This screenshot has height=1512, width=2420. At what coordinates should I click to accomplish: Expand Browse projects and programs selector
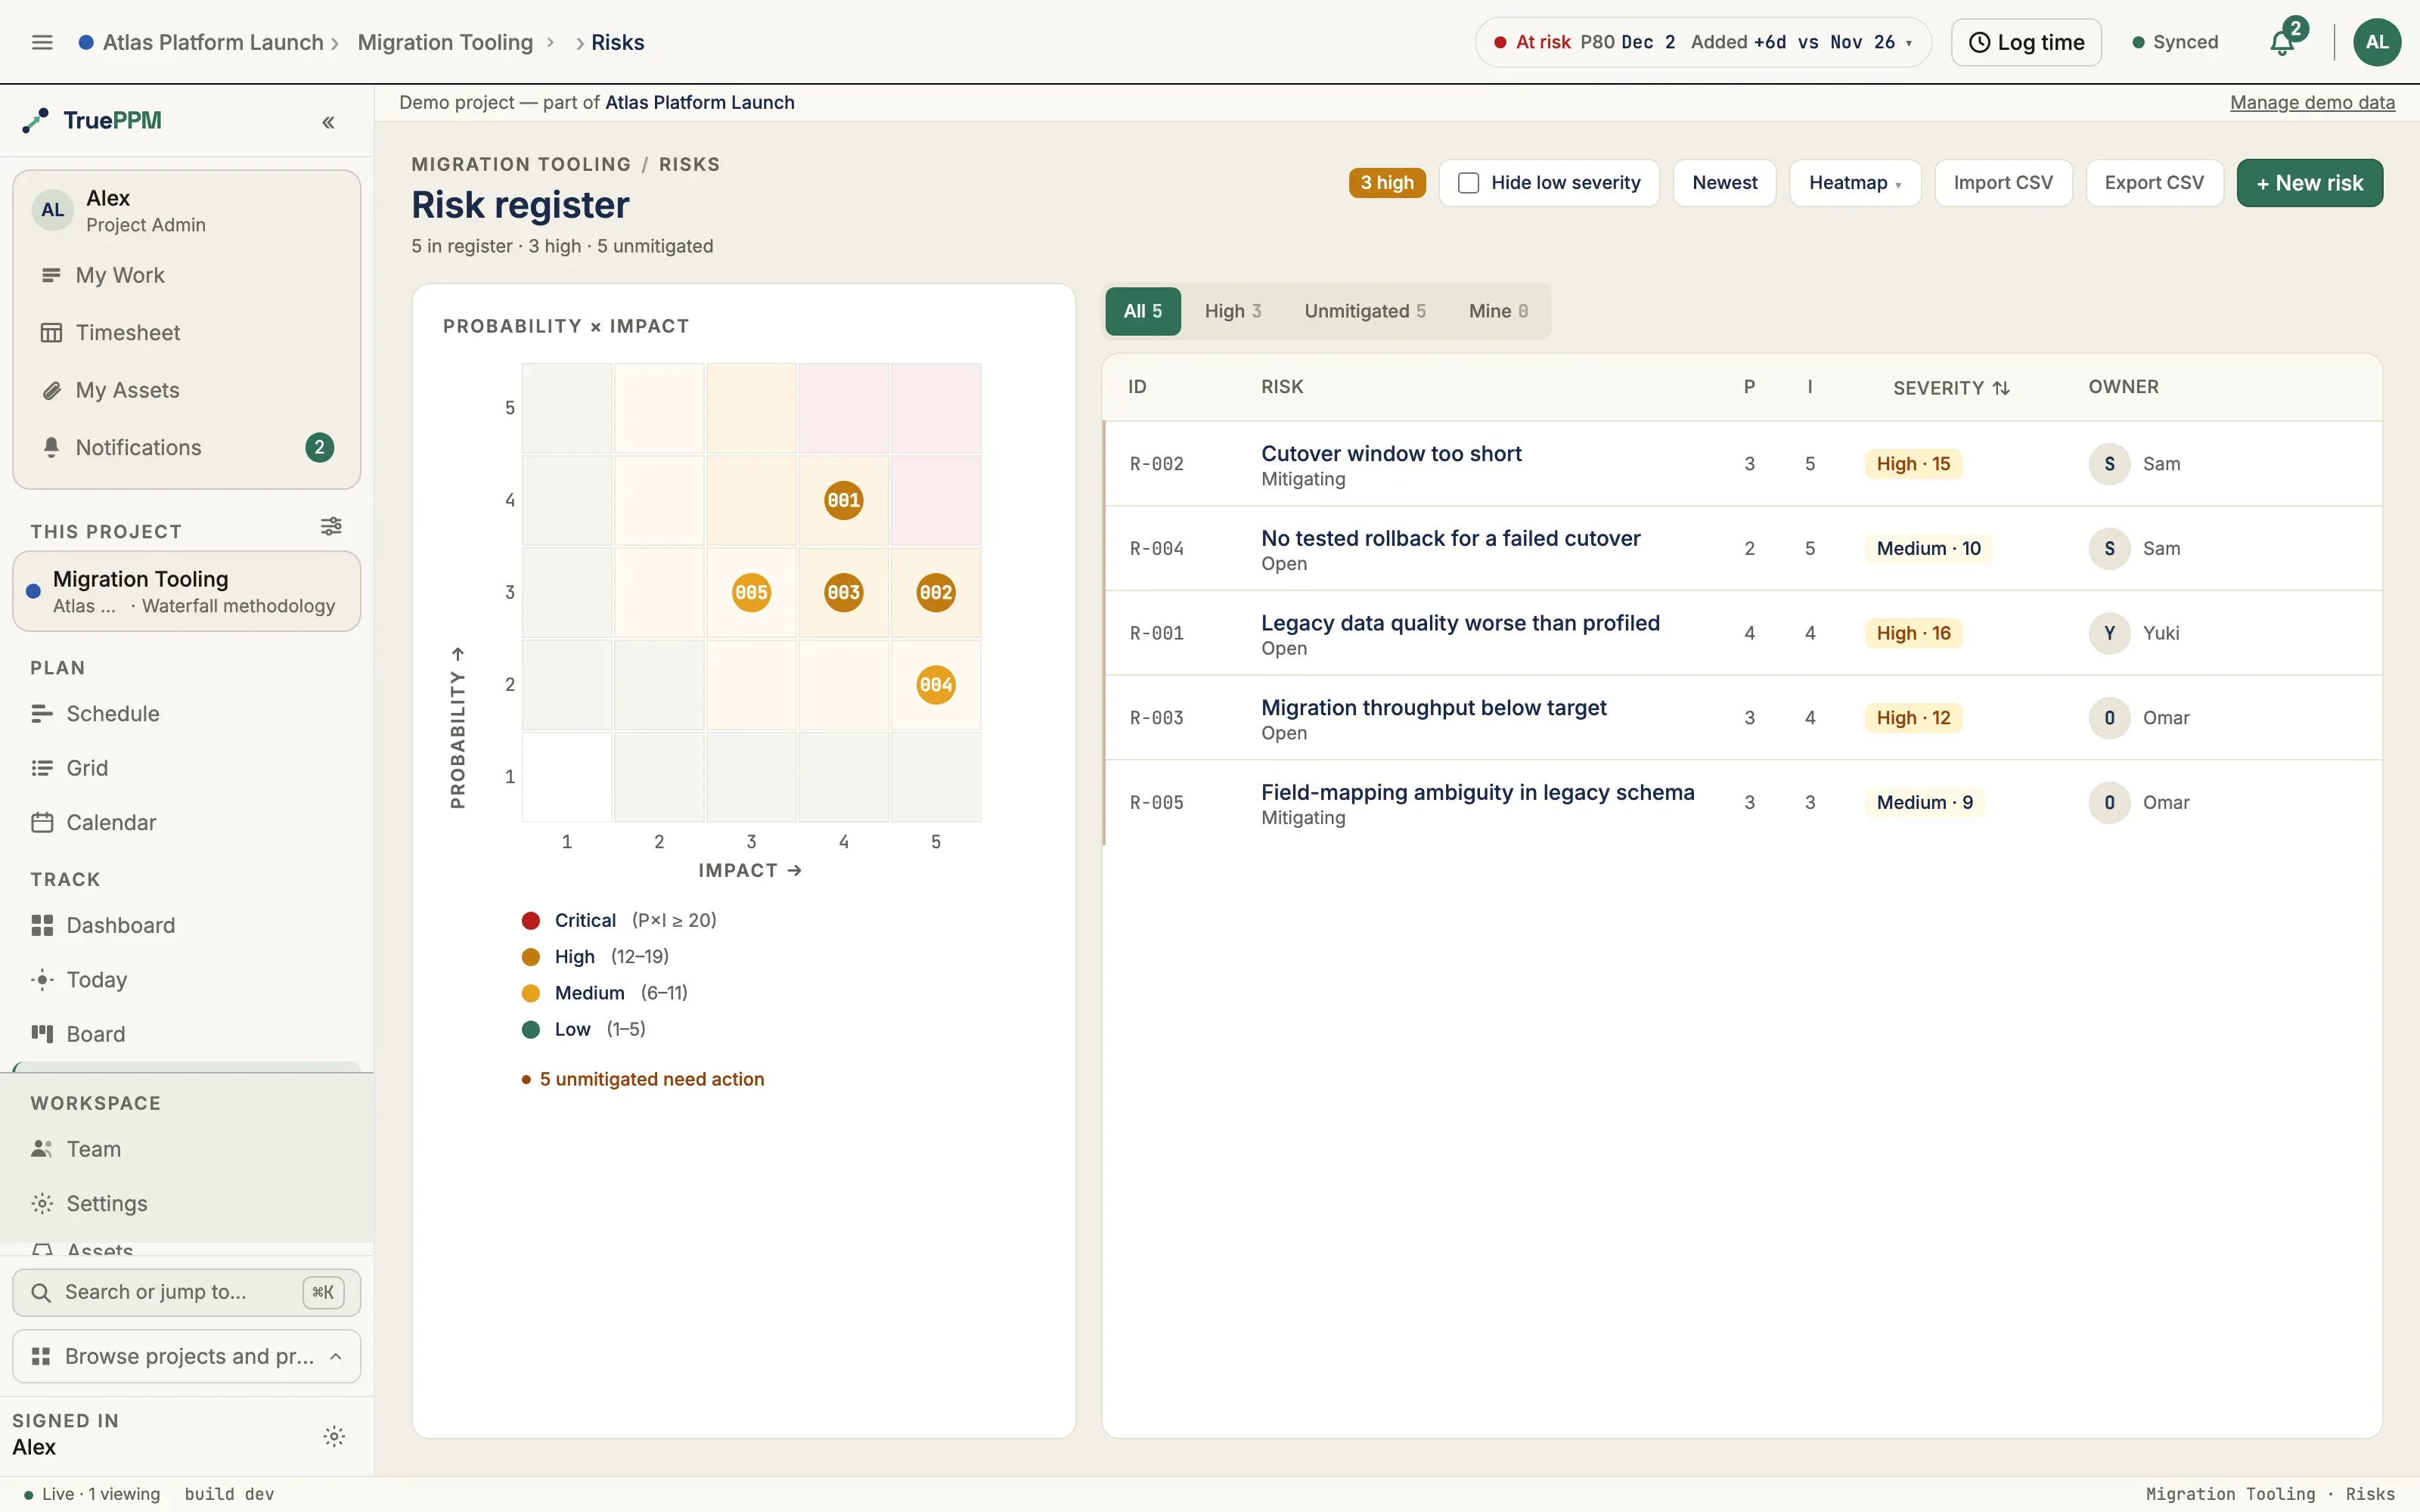(187, 1357)
